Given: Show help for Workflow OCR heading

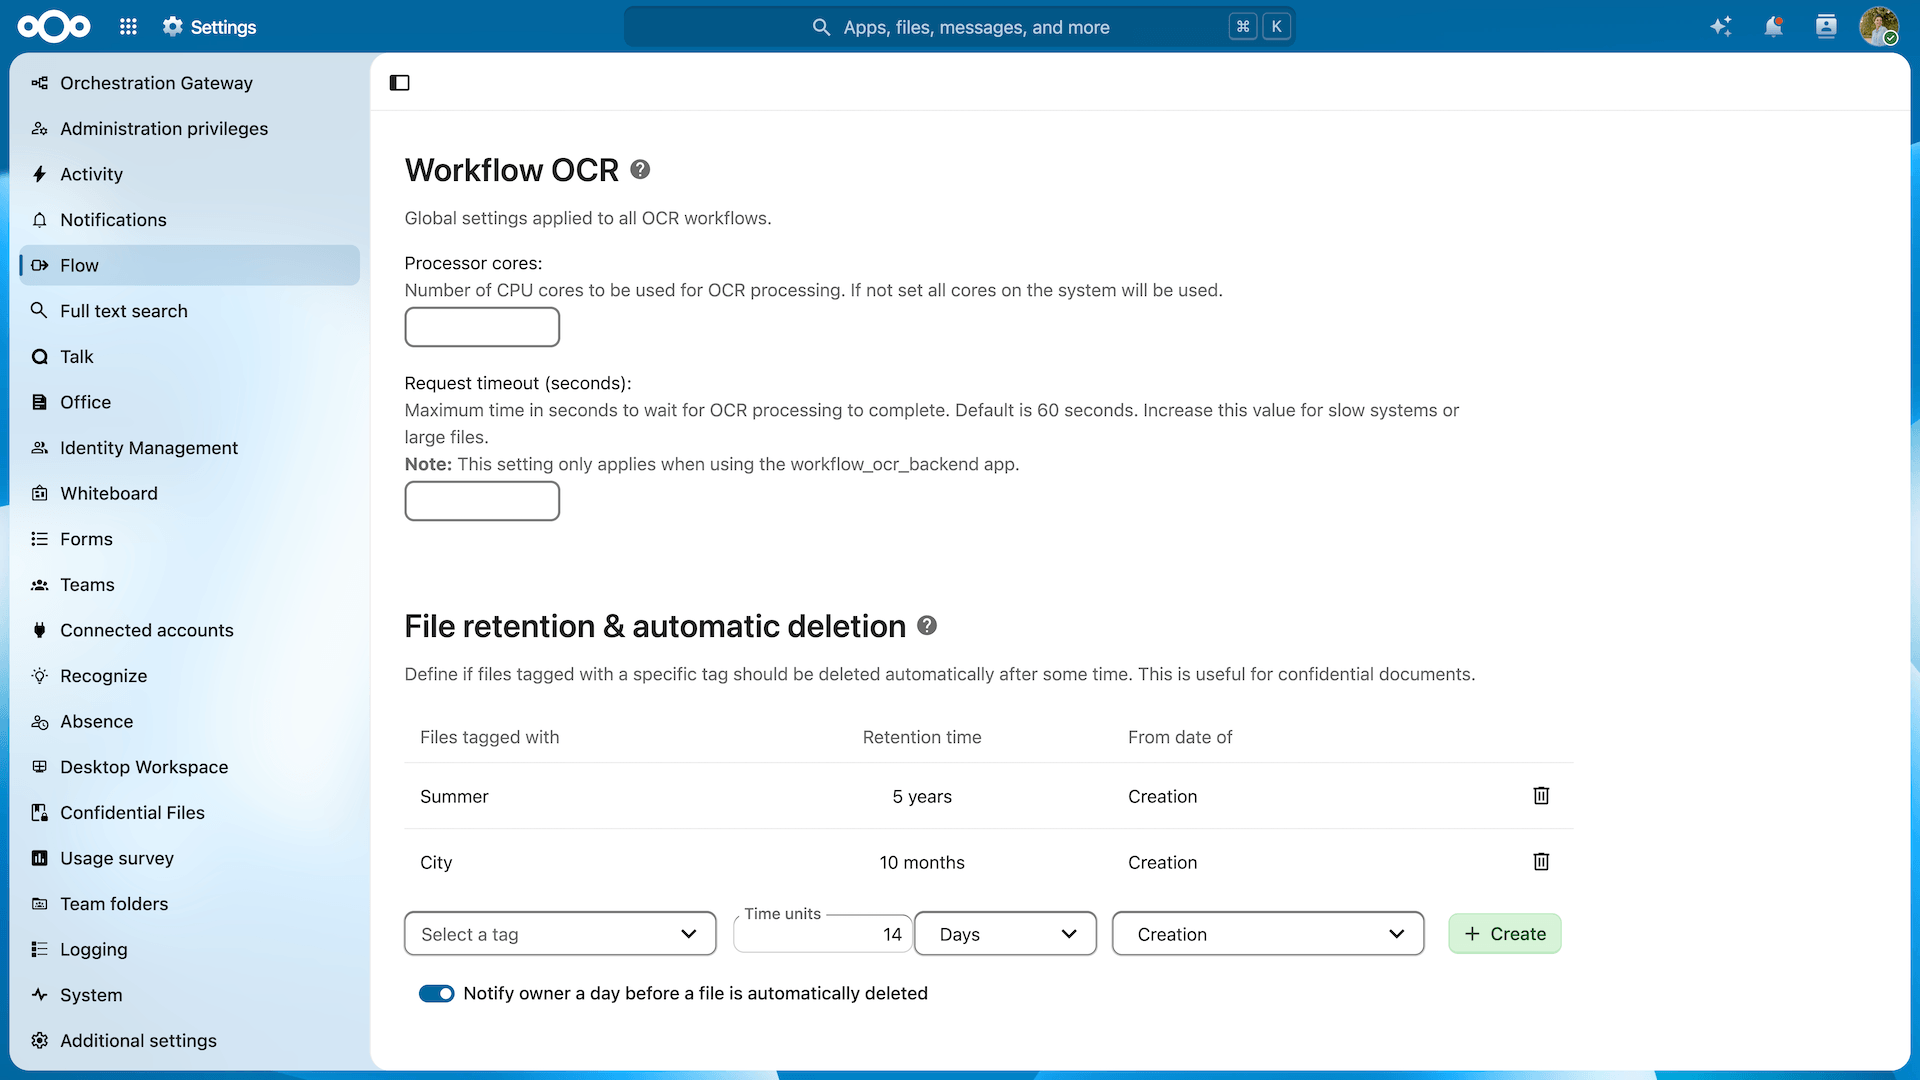Looking at the screenshot, I should (x=640, y=170).
